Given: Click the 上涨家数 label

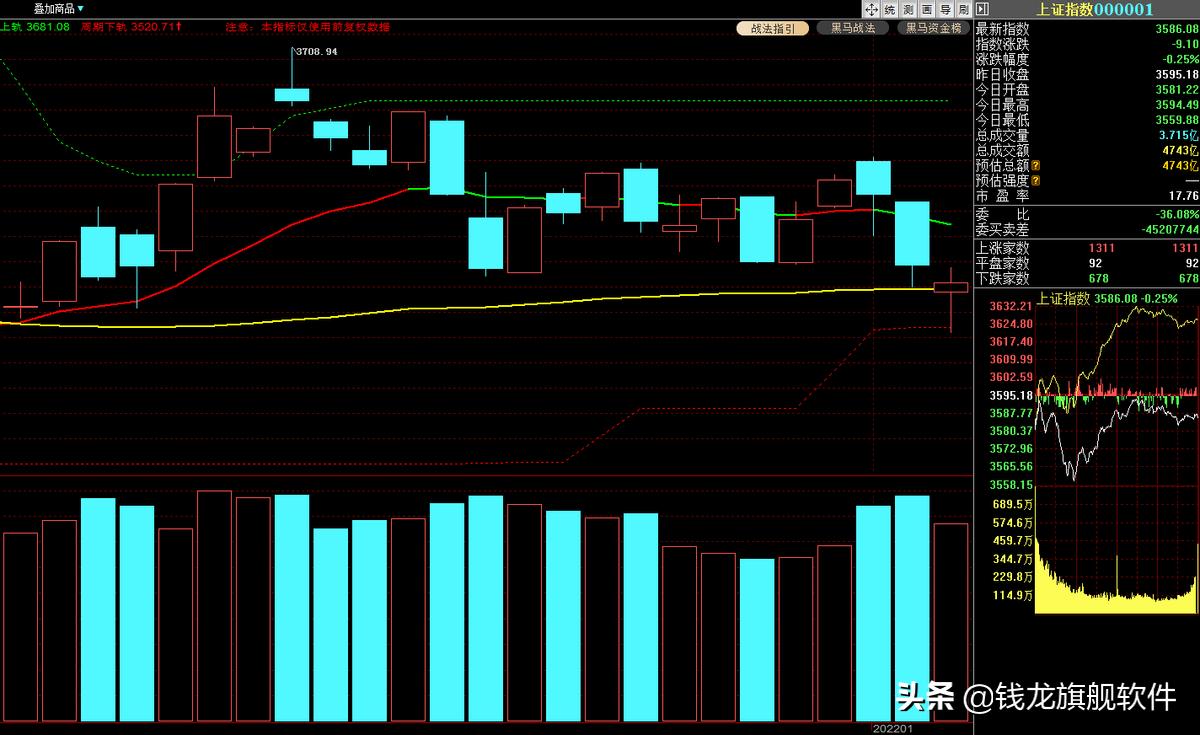Looking at the screenshot, I should [x=1002, y=248].
